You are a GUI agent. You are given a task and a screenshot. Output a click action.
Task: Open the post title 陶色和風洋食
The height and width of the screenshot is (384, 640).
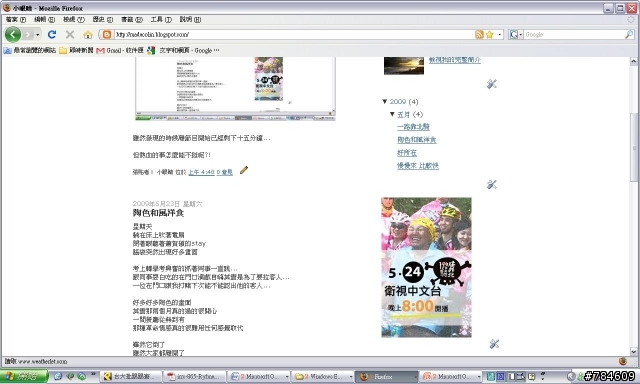pyautogui.click(x=158, y=213)
